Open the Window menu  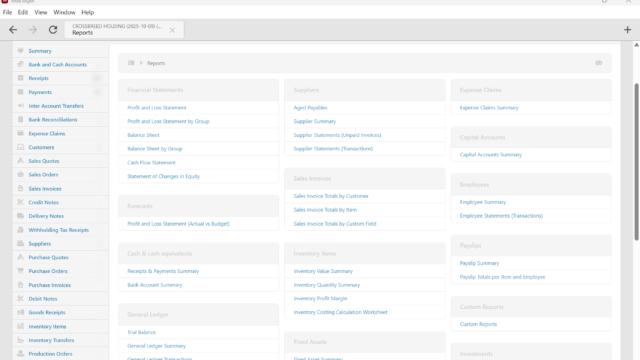pos(64,12)
